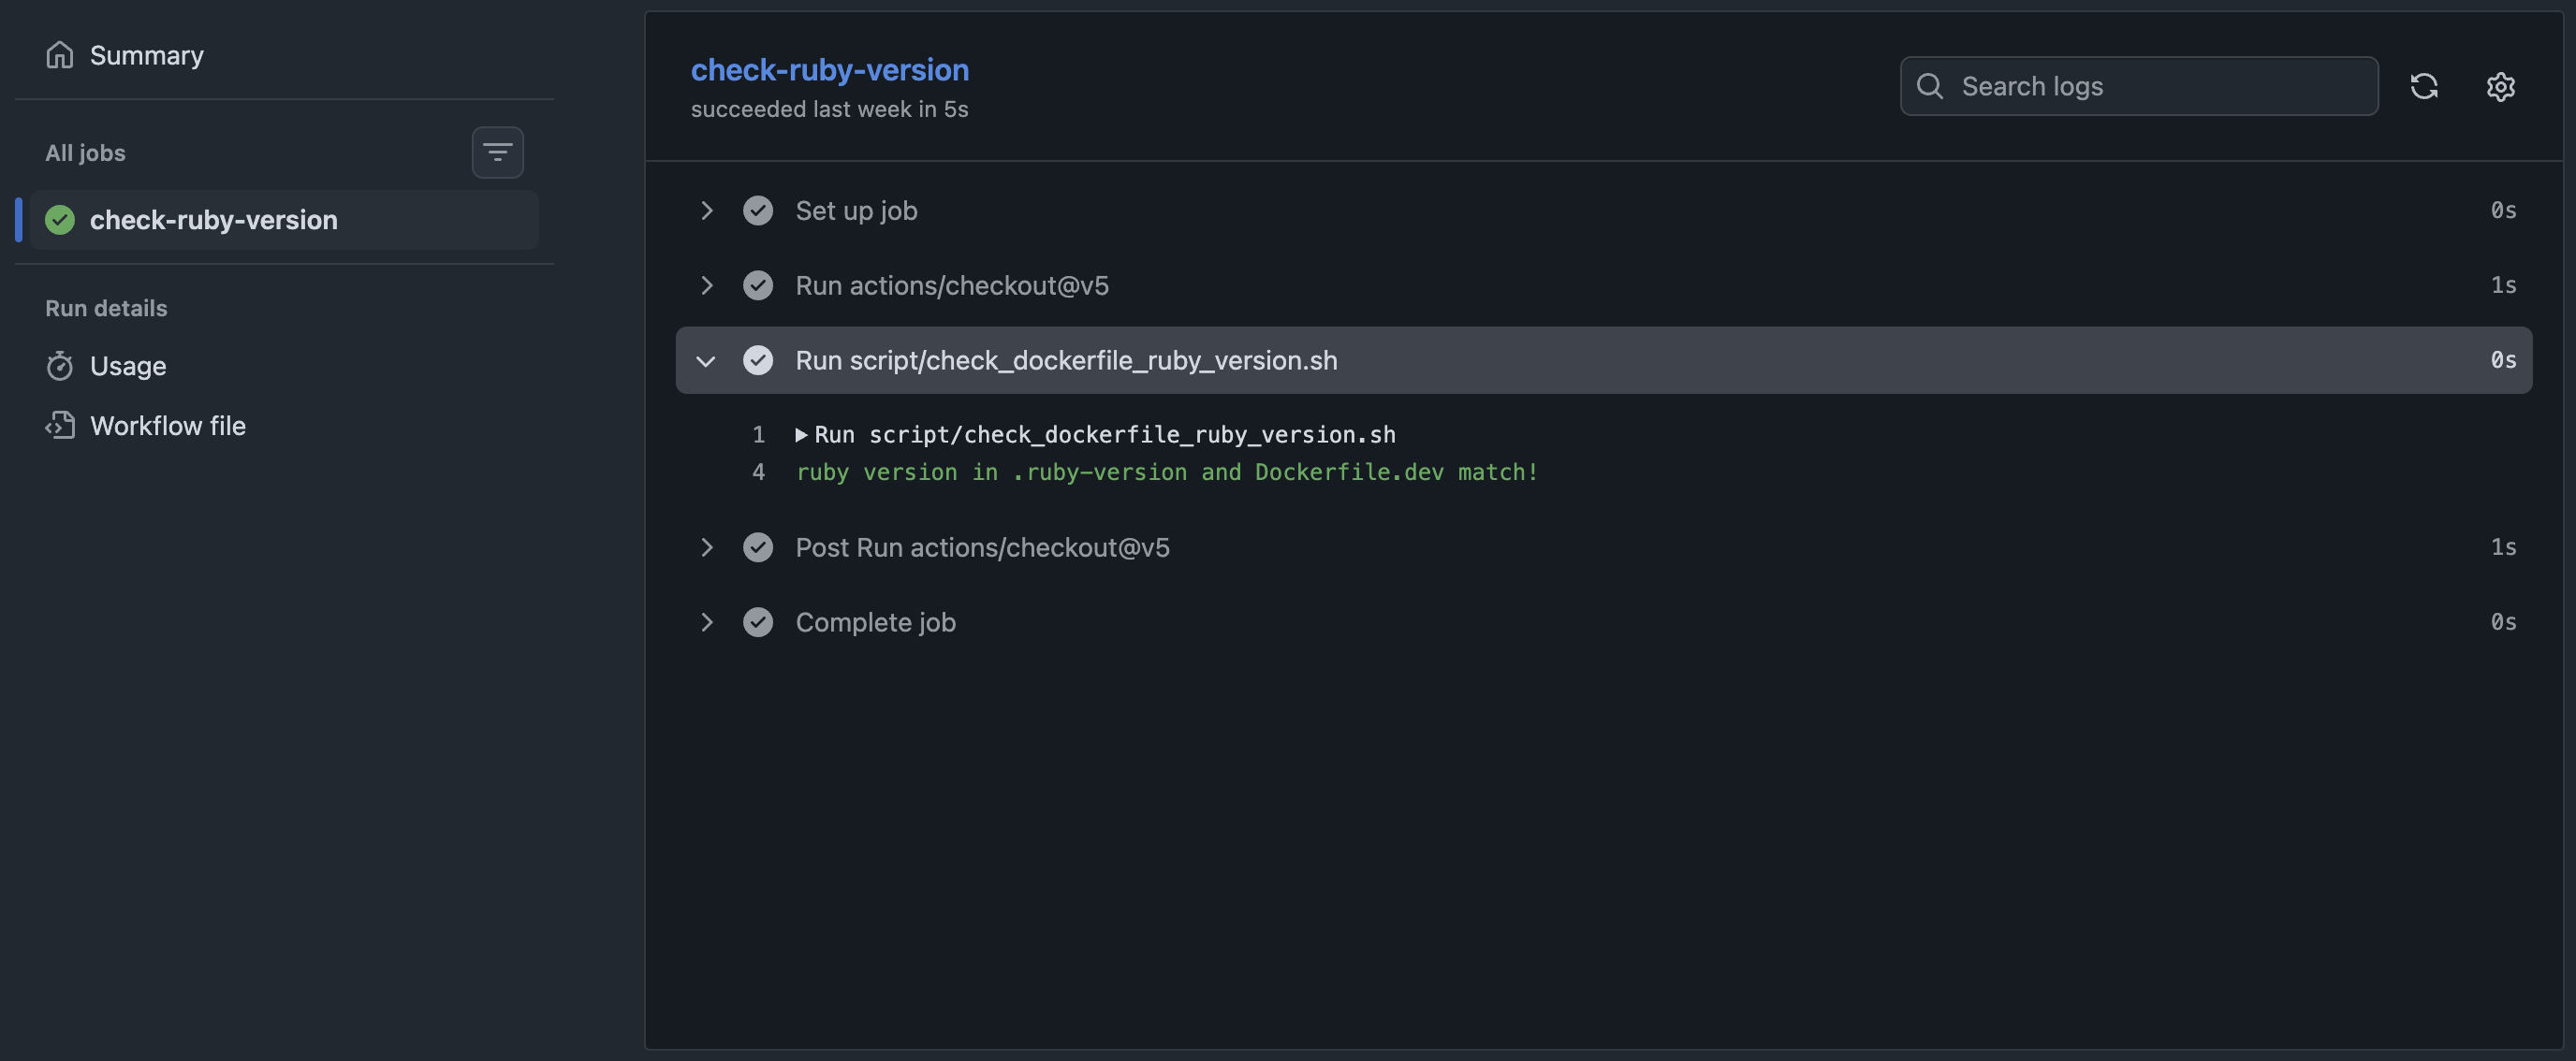The image size is (2576, 1061).
Task: Expand the Post Run actions/checkout@v5 step
Action: (706, 548)
